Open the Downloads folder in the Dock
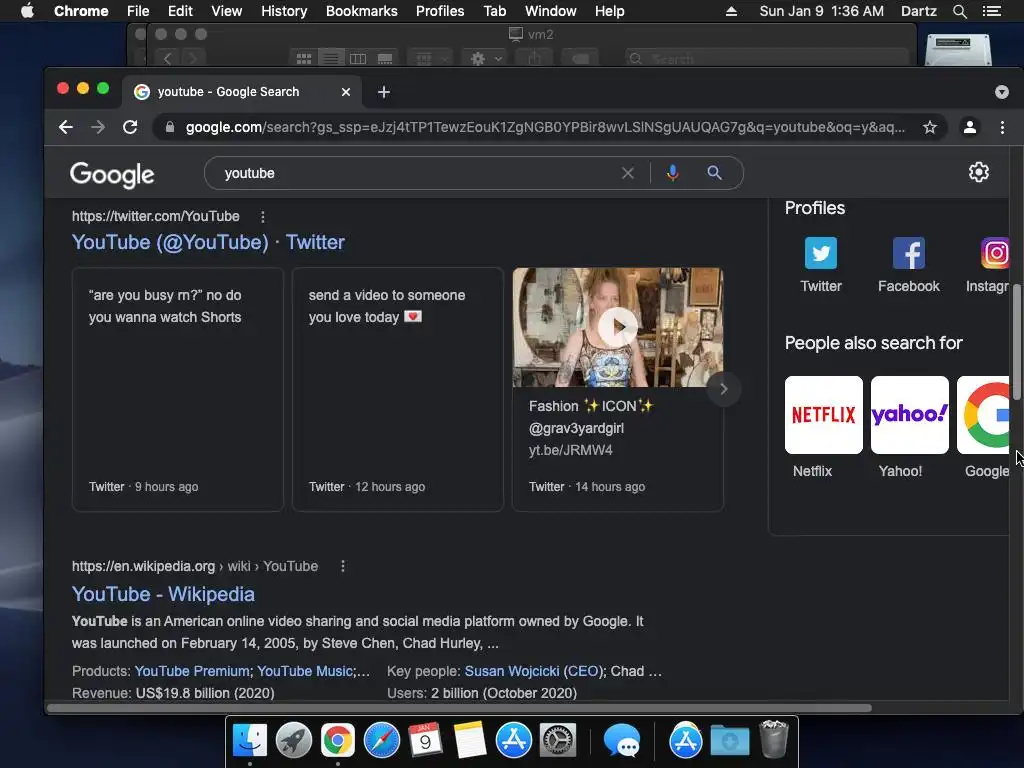 (x=729, y=741)
